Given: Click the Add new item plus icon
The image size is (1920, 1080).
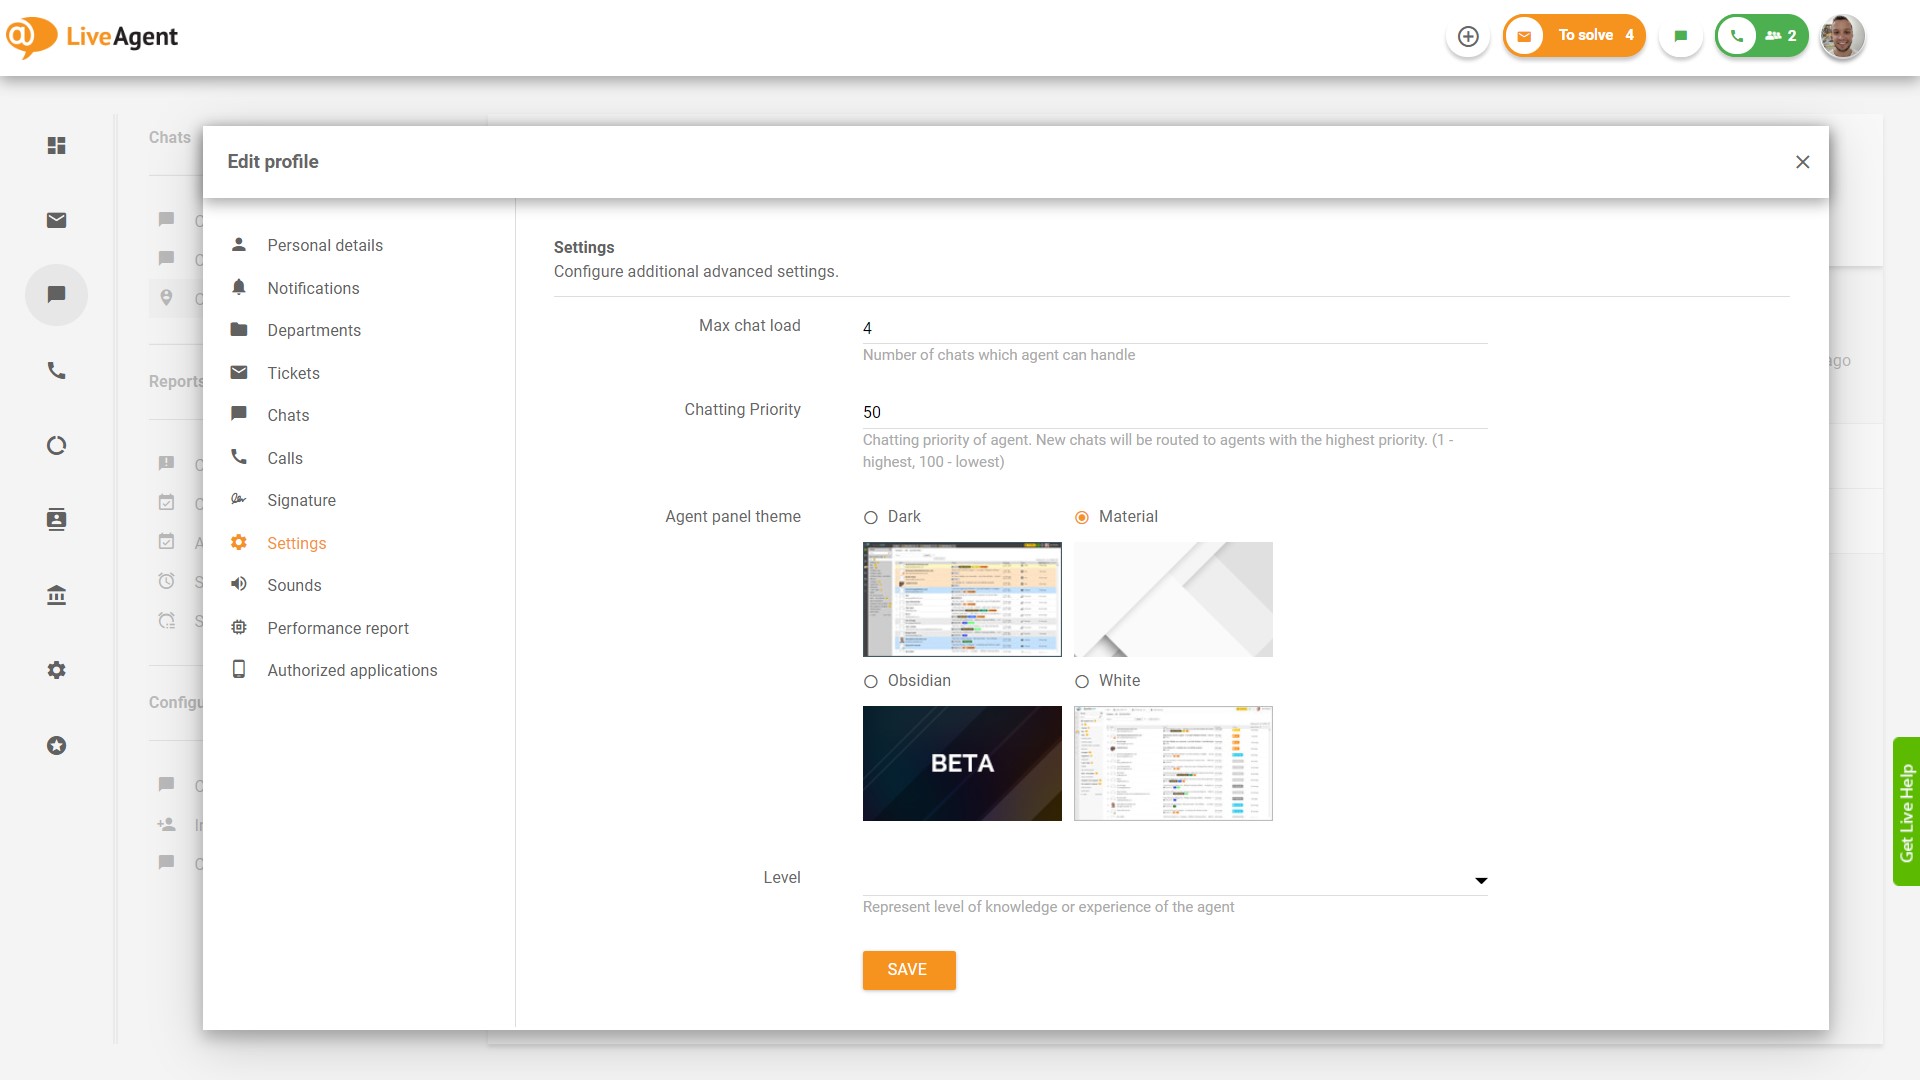Looking at the screenshot, I should click(x=1468, y=36).
